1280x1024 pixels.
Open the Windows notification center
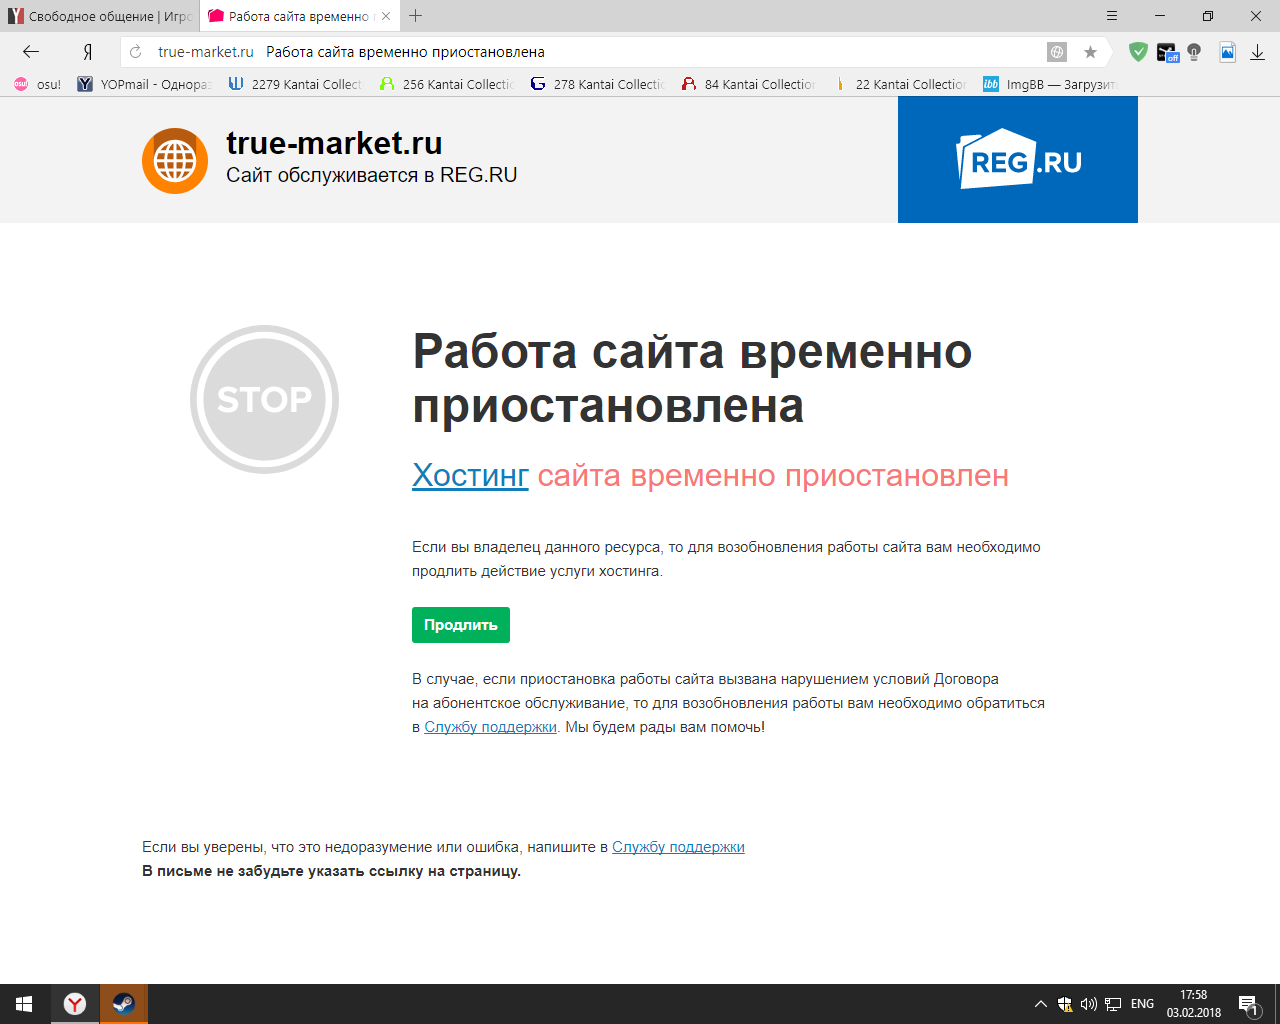click(x=1248, y=1004)
